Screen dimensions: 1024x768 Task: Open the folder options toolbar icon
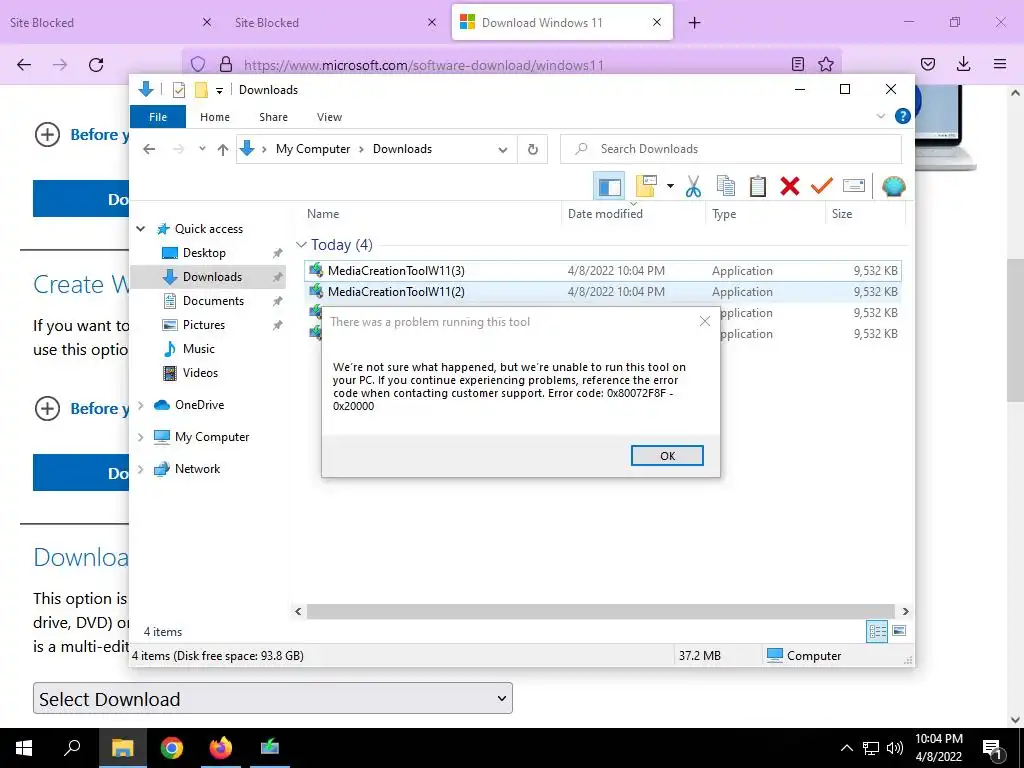click(x=646, y=186)
